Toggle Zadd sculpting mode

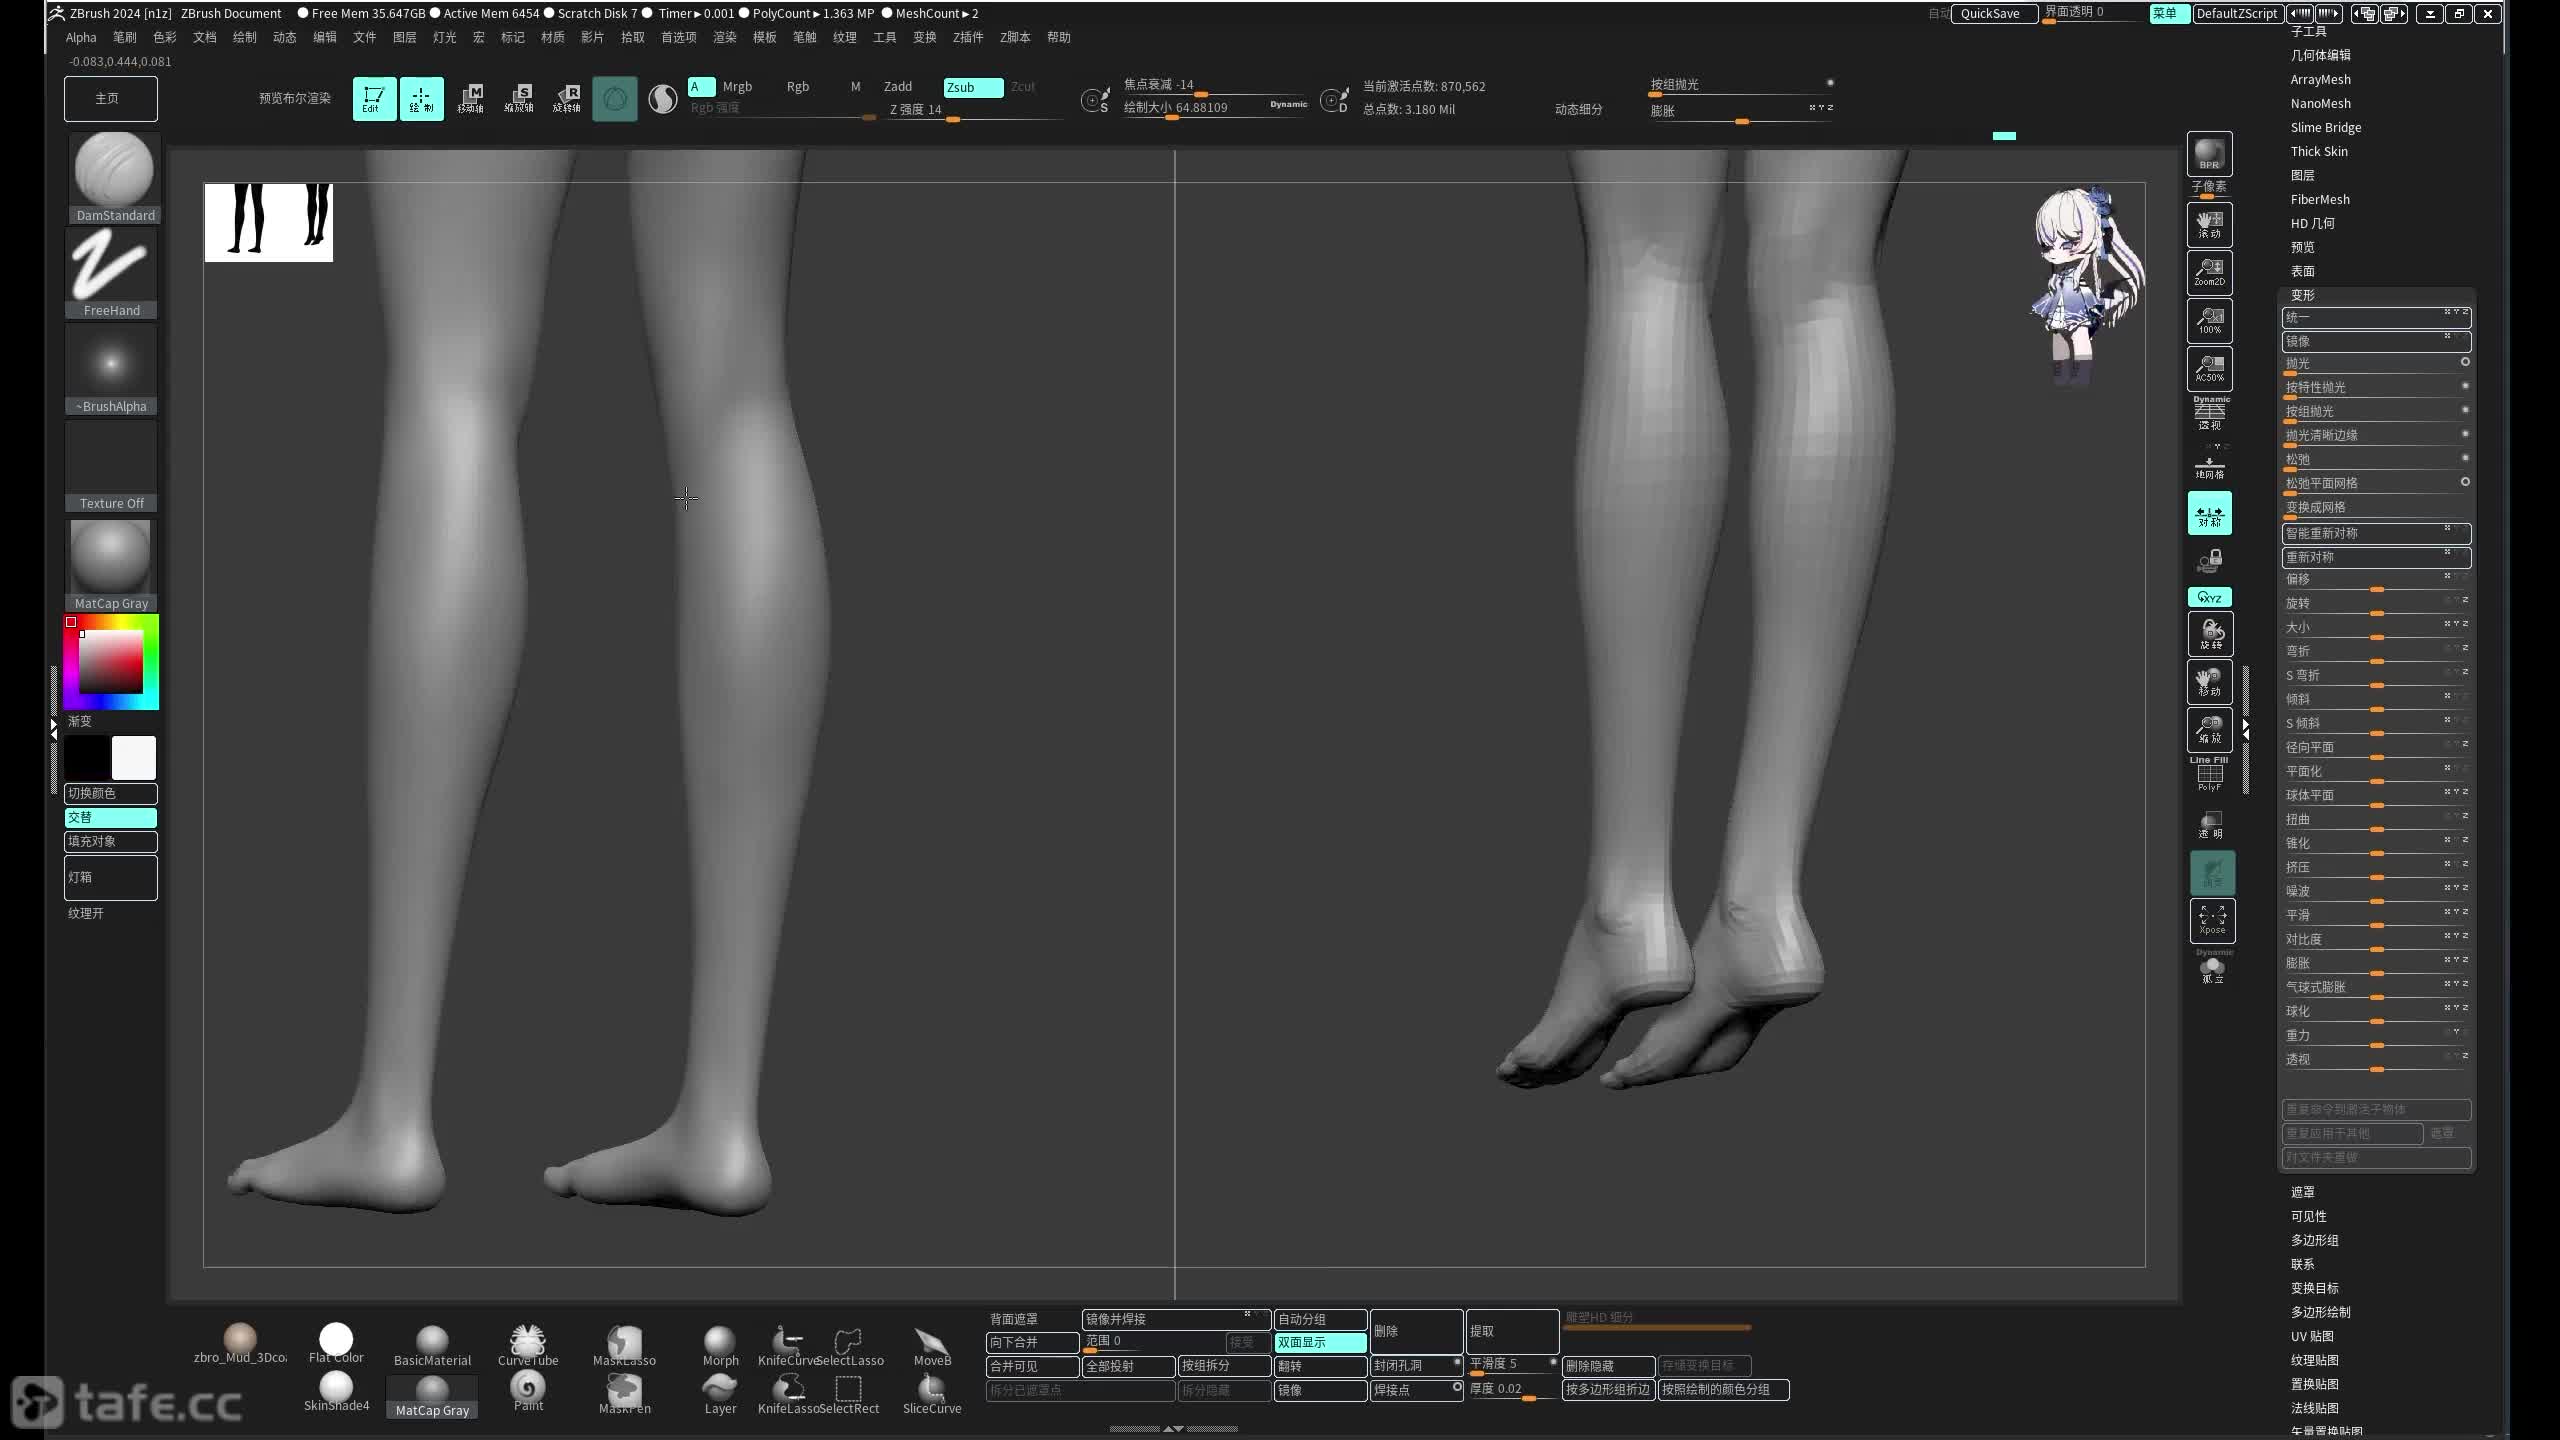(x=898, y=87)
